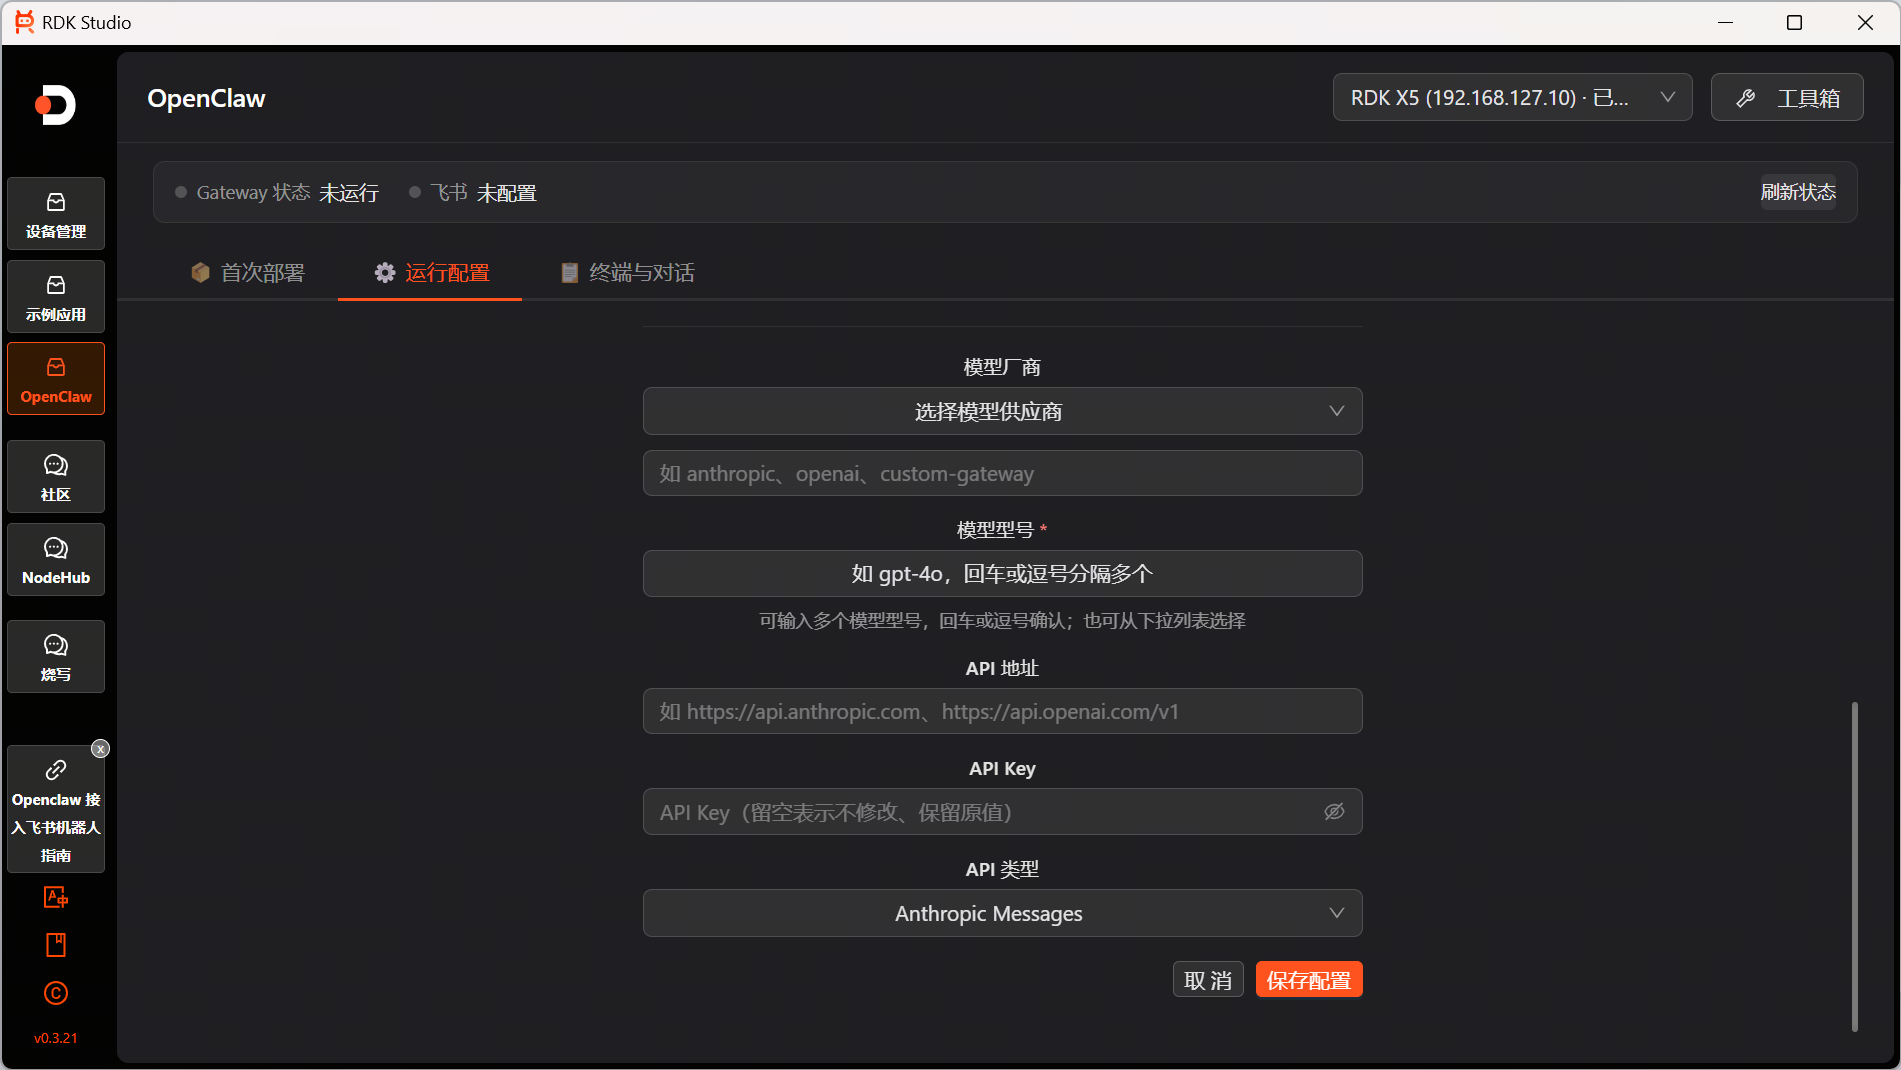Viewport: 1901px width, 1070px height.
Task: Switch to the 终端与对话 tab
Action: 627,273
